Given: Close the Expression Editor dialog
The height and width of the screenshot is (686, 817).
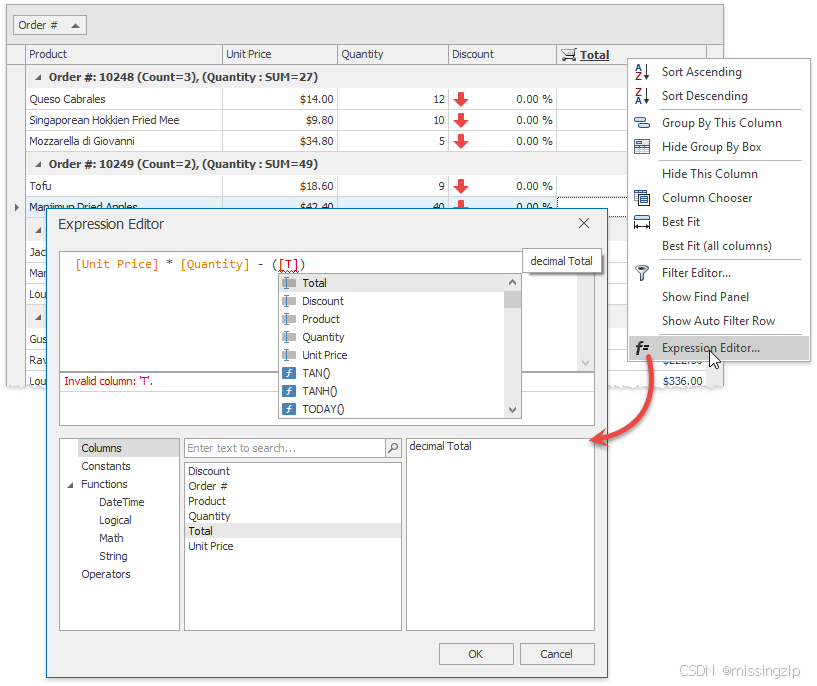Looking at the screenshot, I should [584, 223].
